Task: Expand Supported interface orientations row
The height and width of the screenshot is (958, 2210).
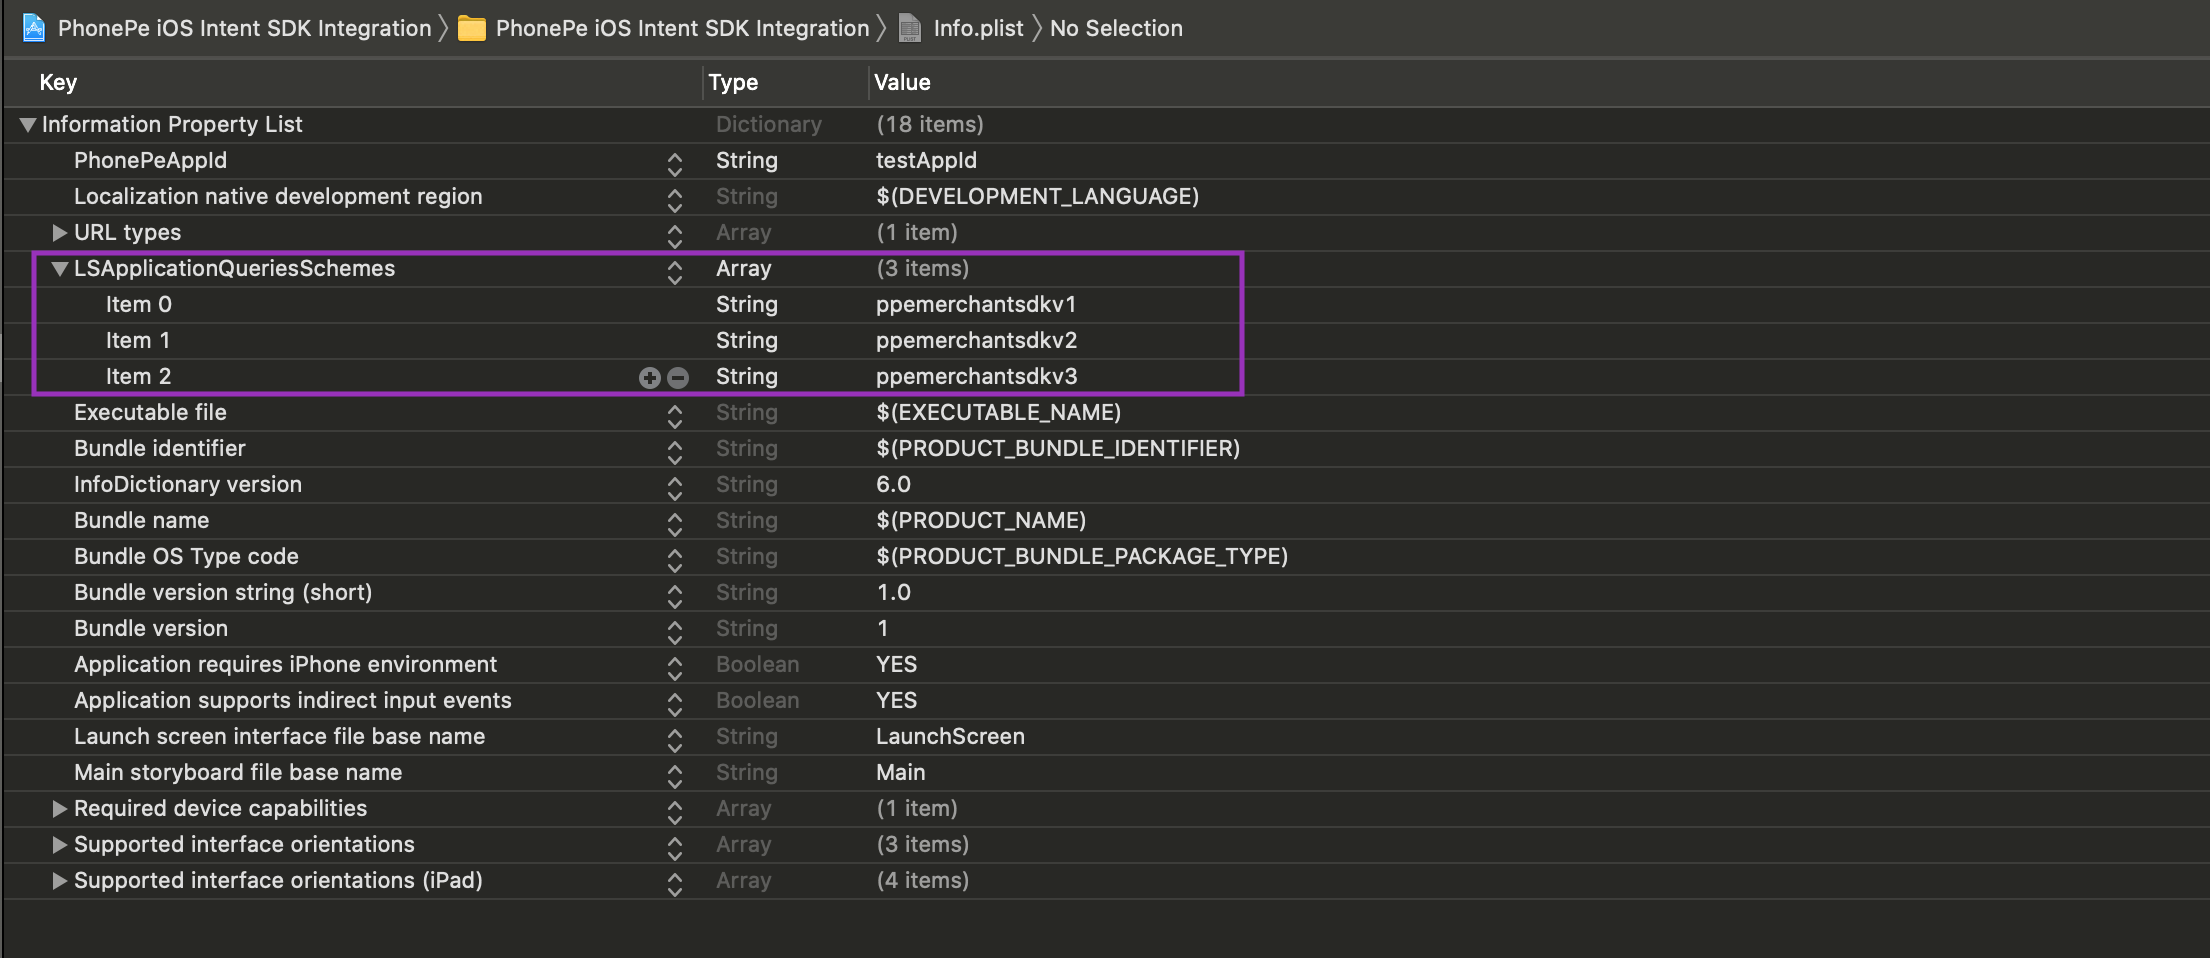Action: coord(60,845)
